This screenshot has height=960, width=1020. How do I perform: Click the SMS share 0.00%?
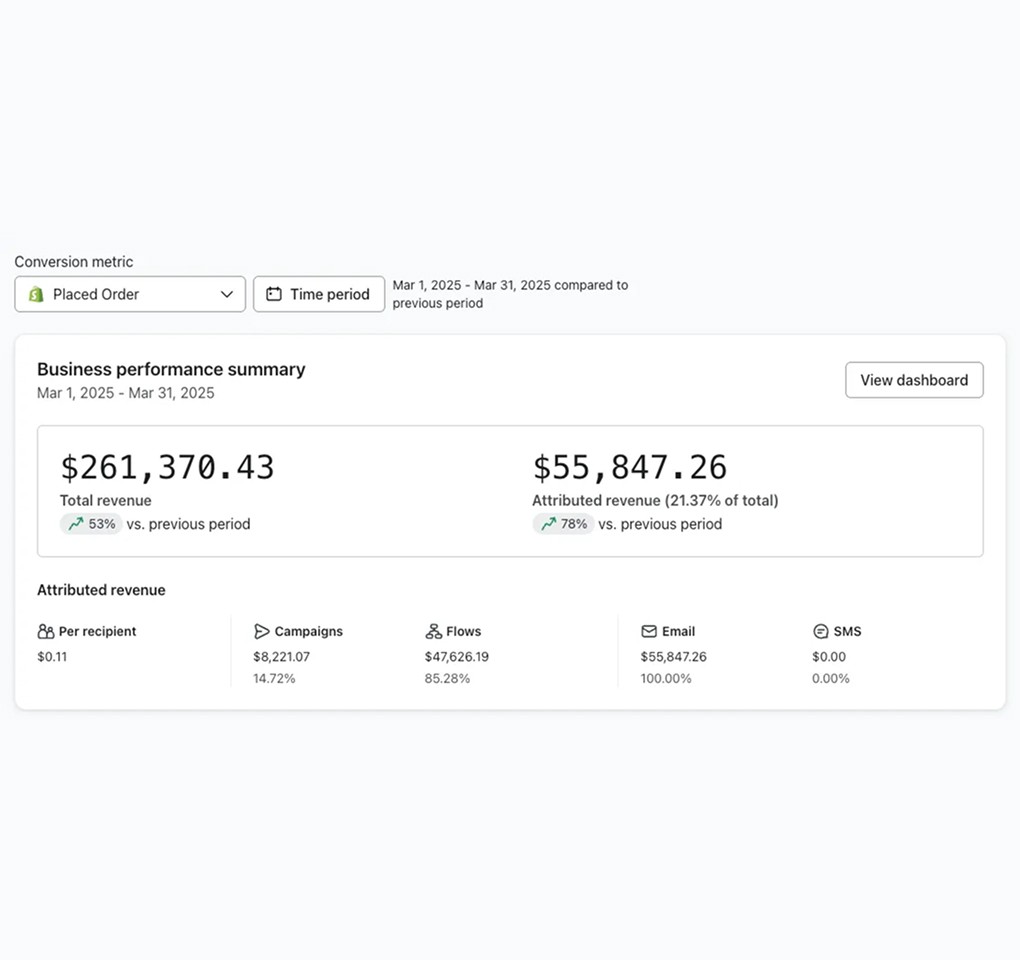(831, 678)
